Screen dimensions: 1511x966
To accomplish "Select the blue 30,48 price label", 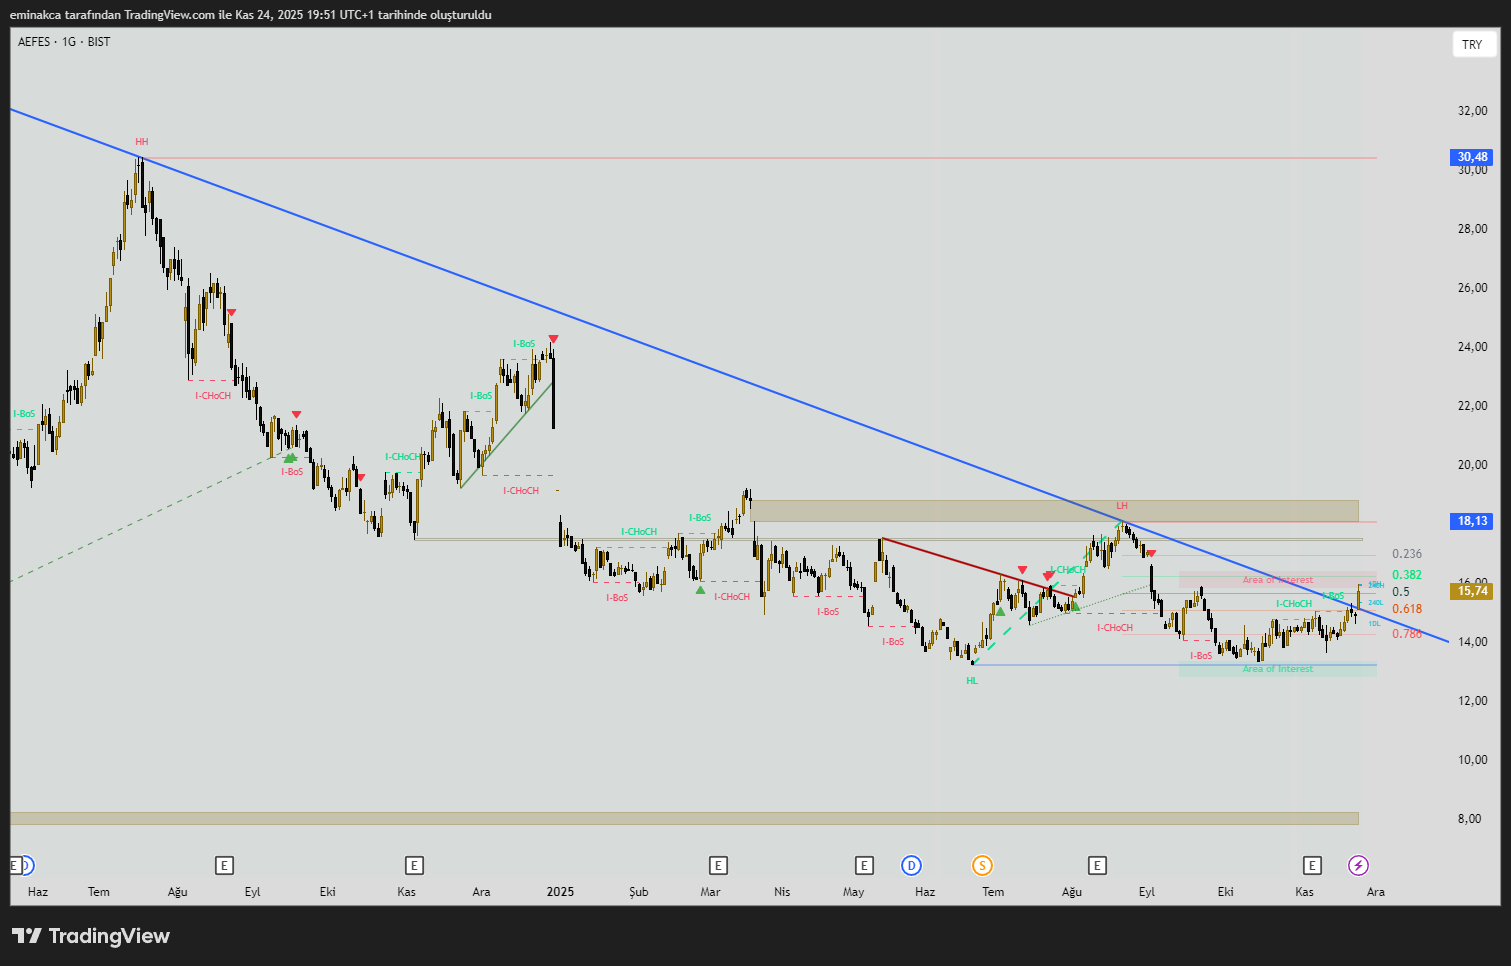I will click(x=1471, y=157).
